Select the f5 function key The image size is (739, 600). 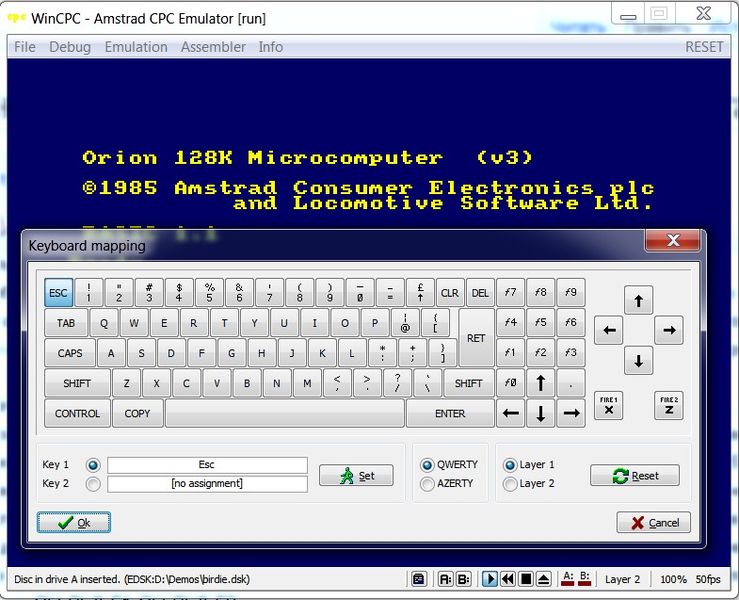tap(541, 323)
